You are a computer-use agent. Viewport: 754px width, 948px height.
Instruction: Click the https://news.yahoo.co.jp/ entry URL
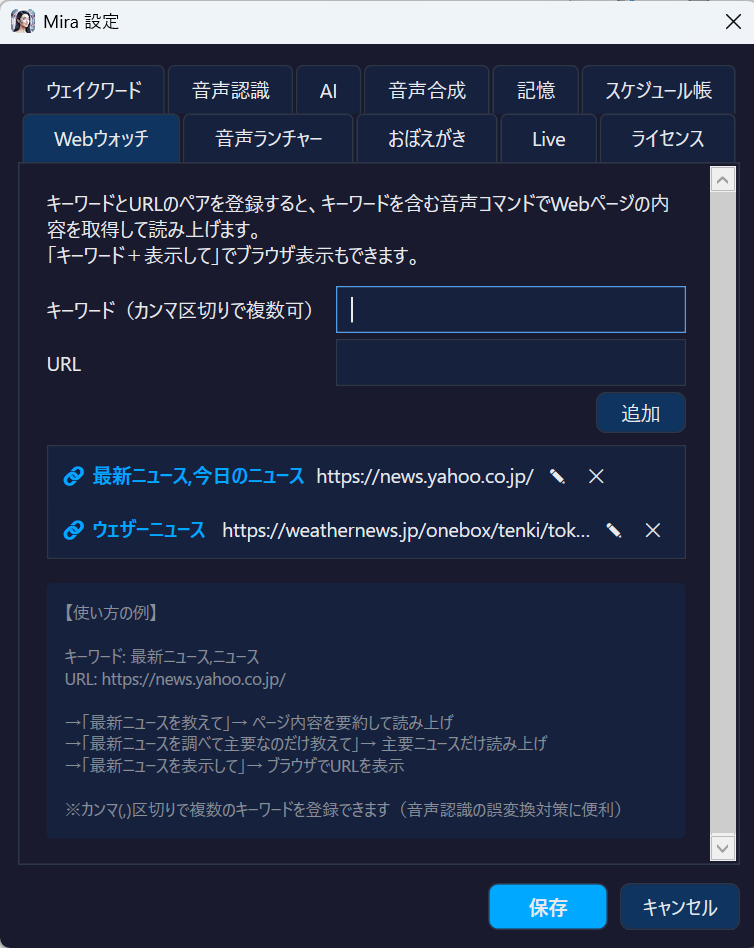click(424, 477)
